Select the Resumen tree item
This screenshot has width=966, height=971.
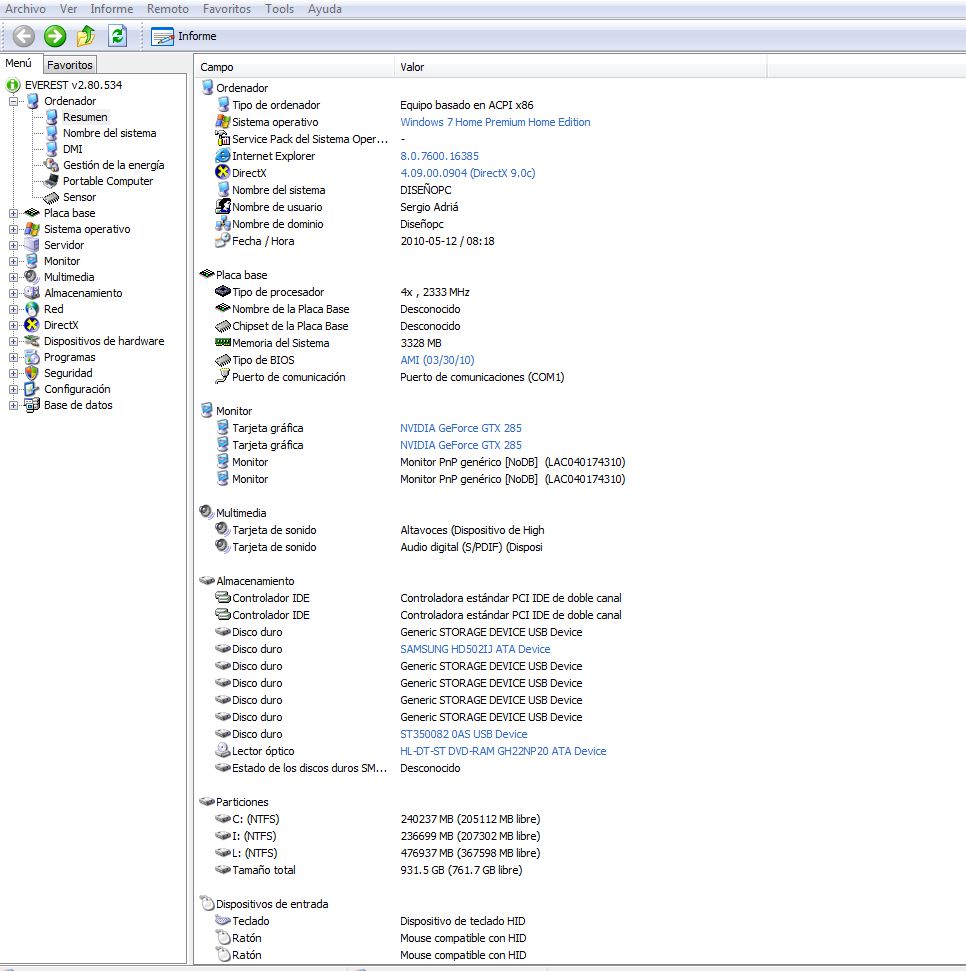(85, 117)
